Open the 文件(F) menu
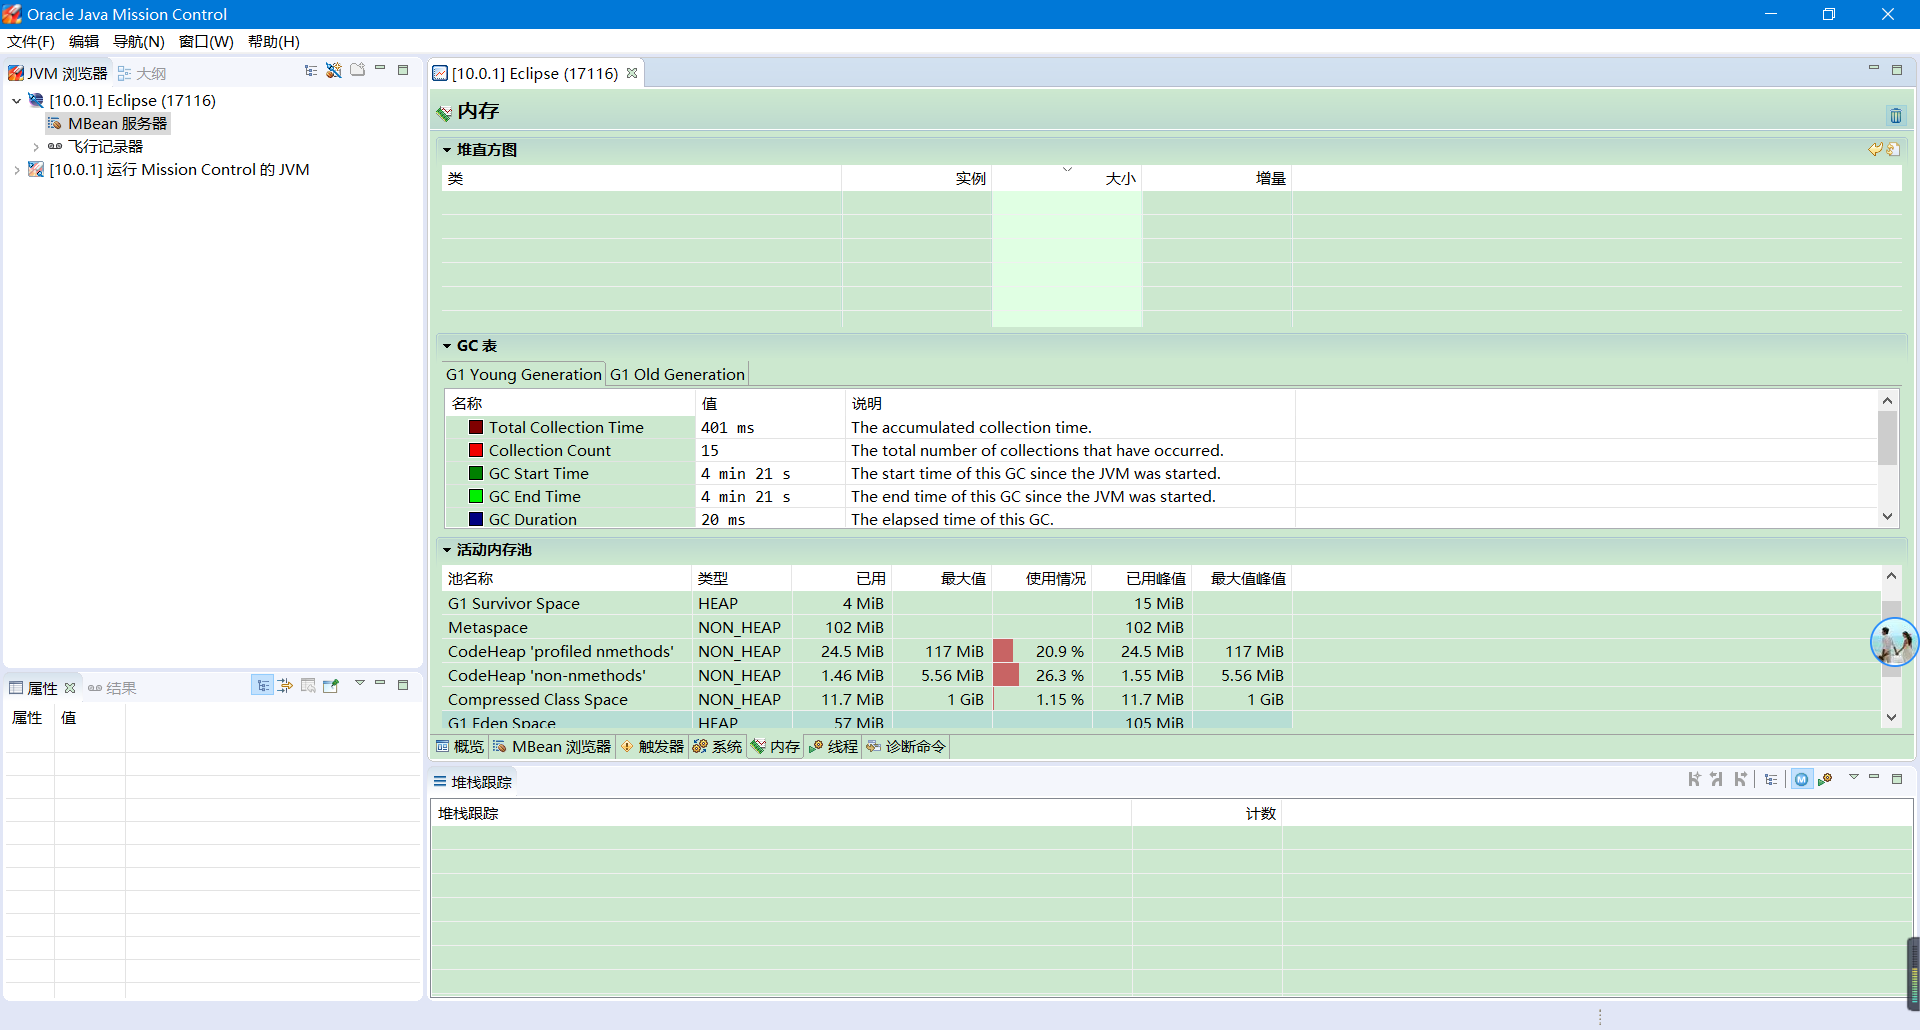This screenshot has width=1920, height=1030. [x=31, y=42]
